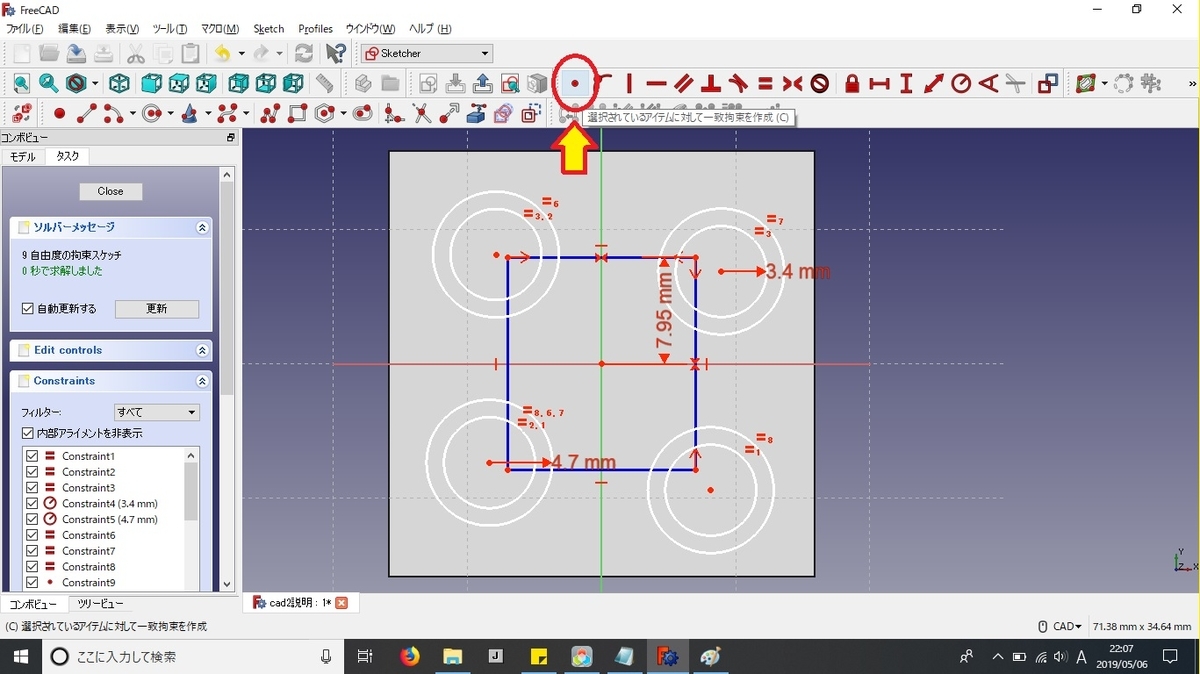The height and width of the screenshot is (674, 1200).
Task: Open the undo history dropdown arrow
Action: pyautogui.click(x=241, y=53)
